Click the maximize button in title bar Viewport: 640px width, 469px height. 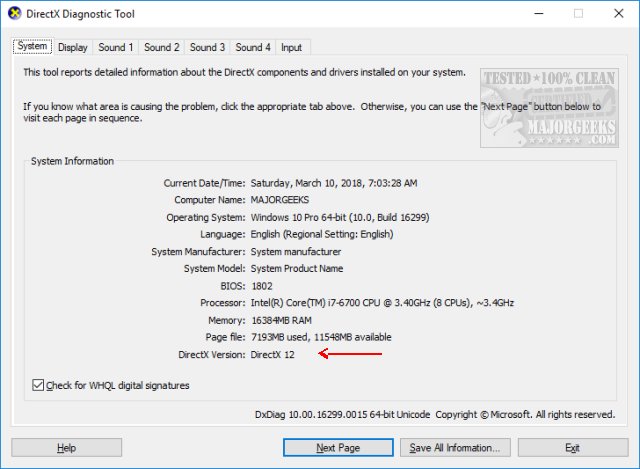[579, 13]
